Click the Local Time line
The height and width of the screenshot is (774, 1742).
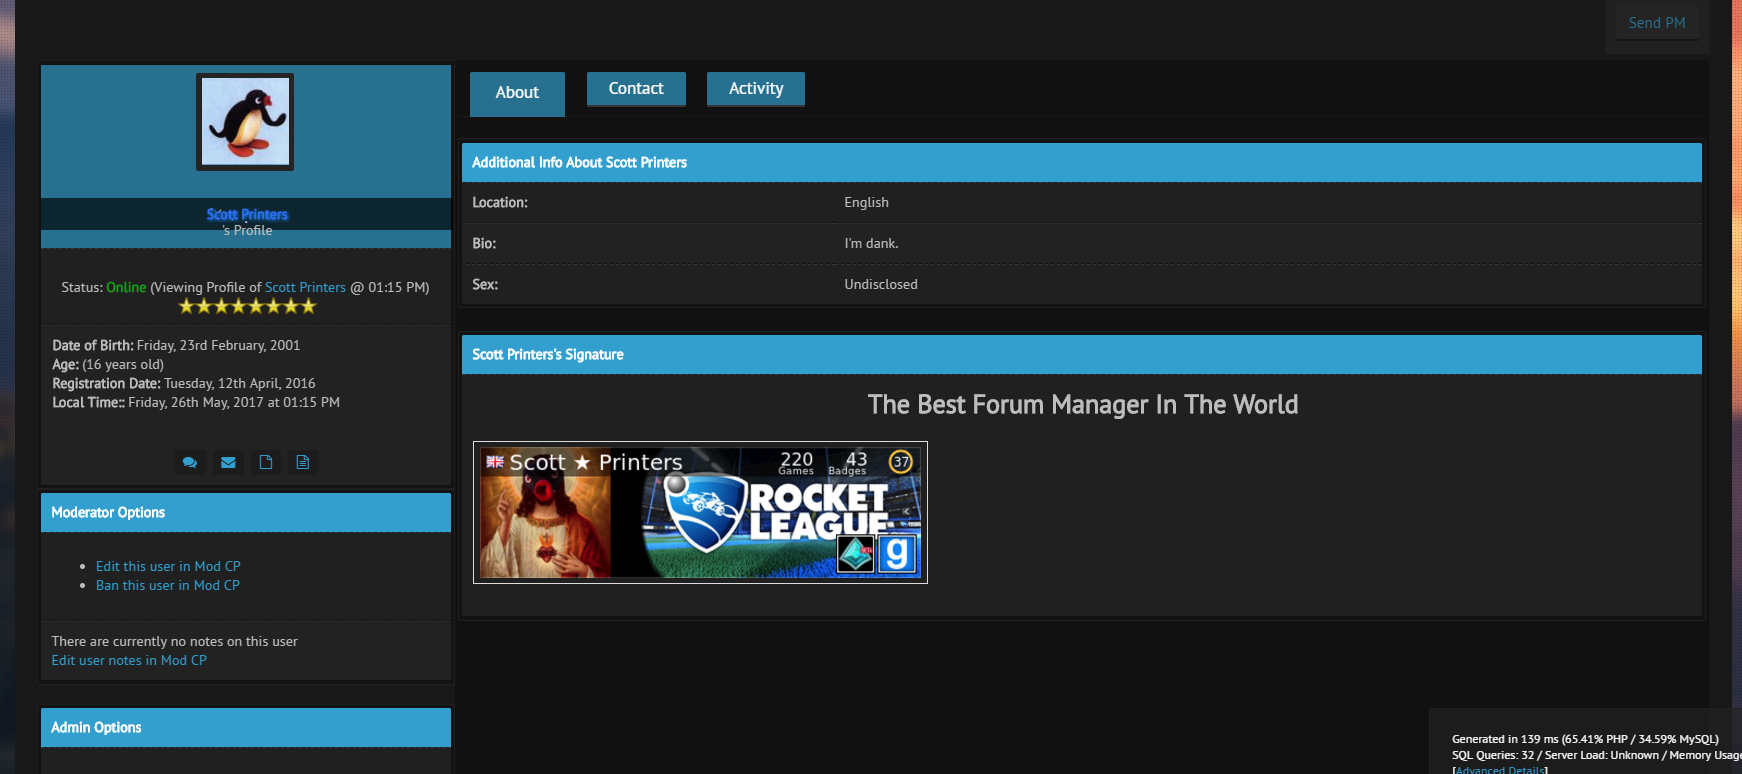(x=196, y=402)
